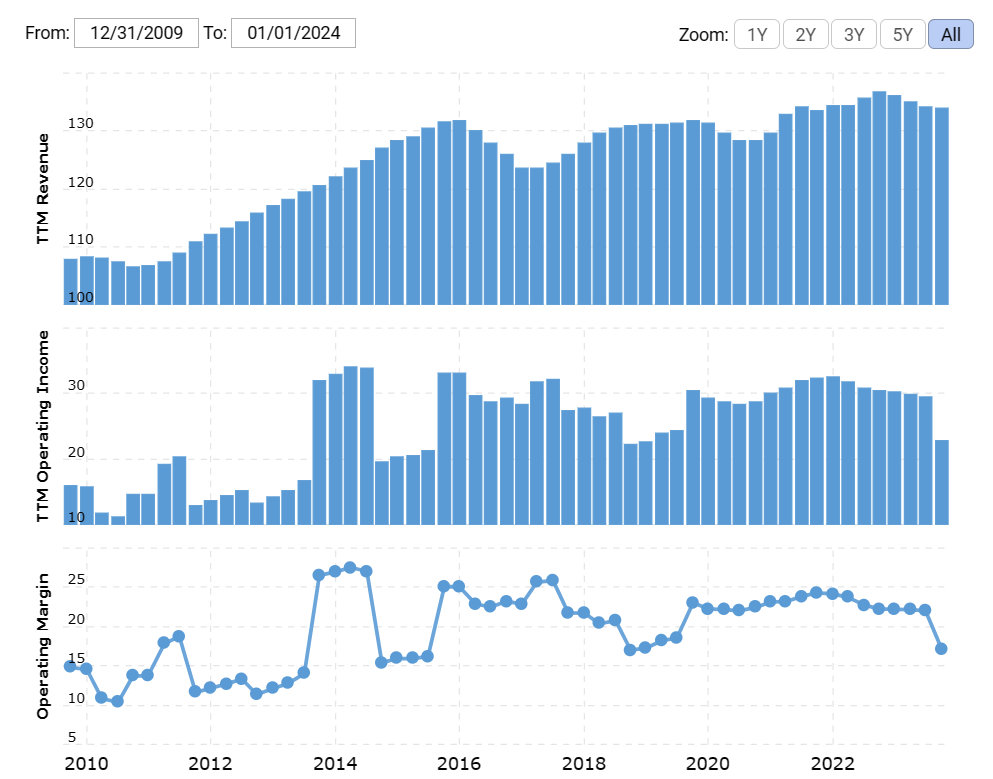Click the rightmost TTM Operating Income bar

941,482
